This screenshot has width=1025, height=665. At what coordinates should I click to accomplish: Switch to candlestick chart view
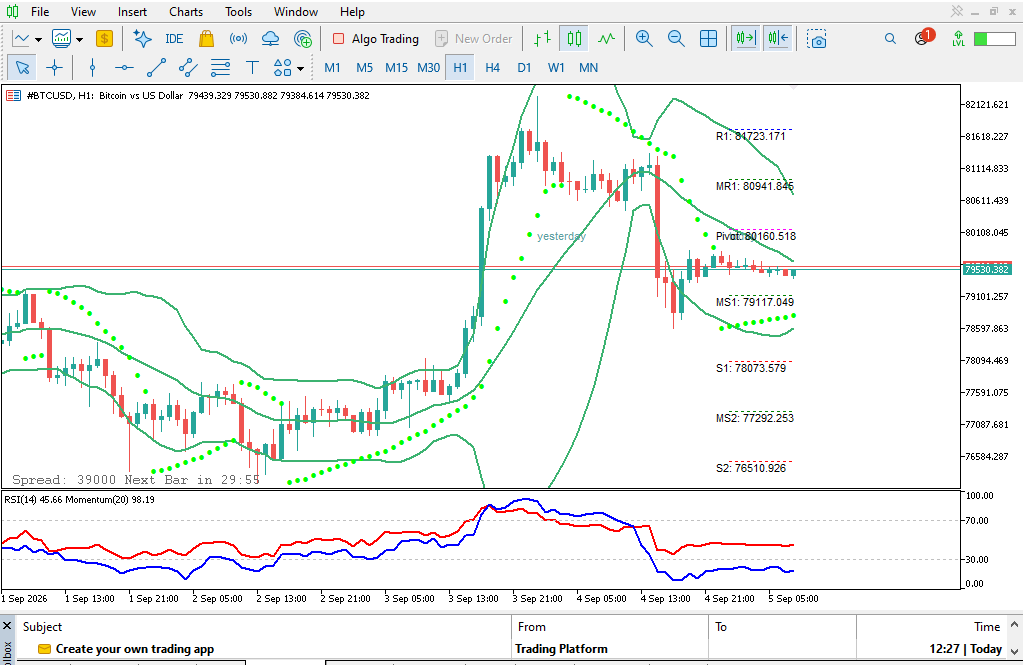[574, 39]
